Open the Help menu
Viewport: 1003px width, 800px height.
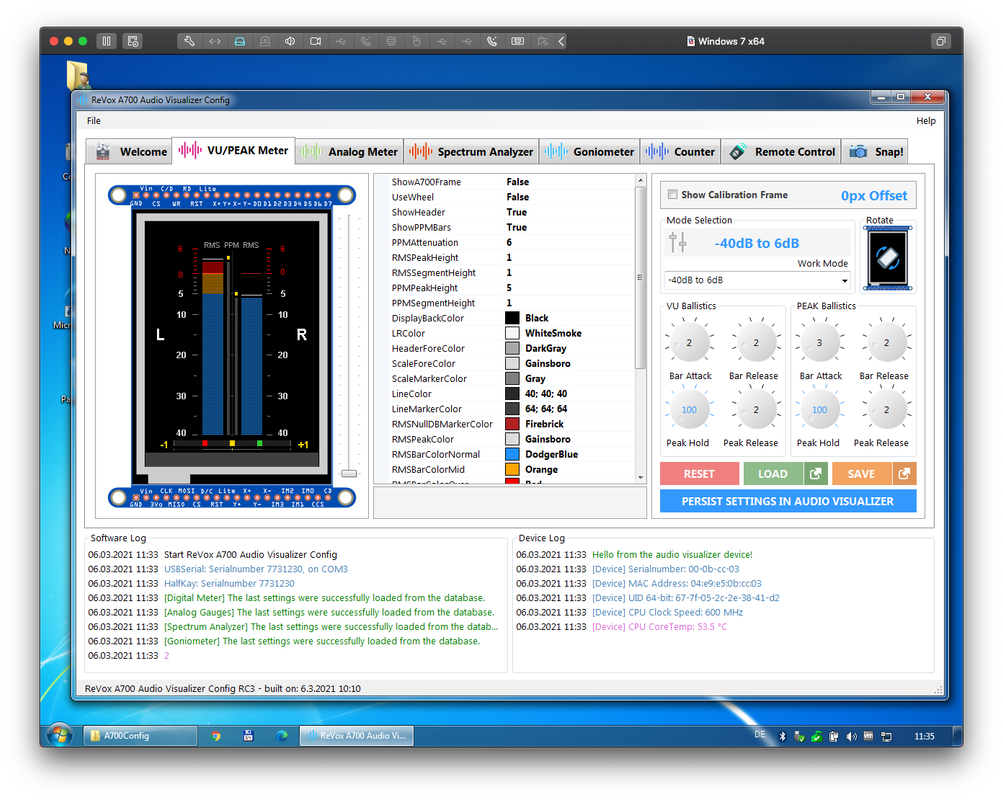[x=925, y=121]
